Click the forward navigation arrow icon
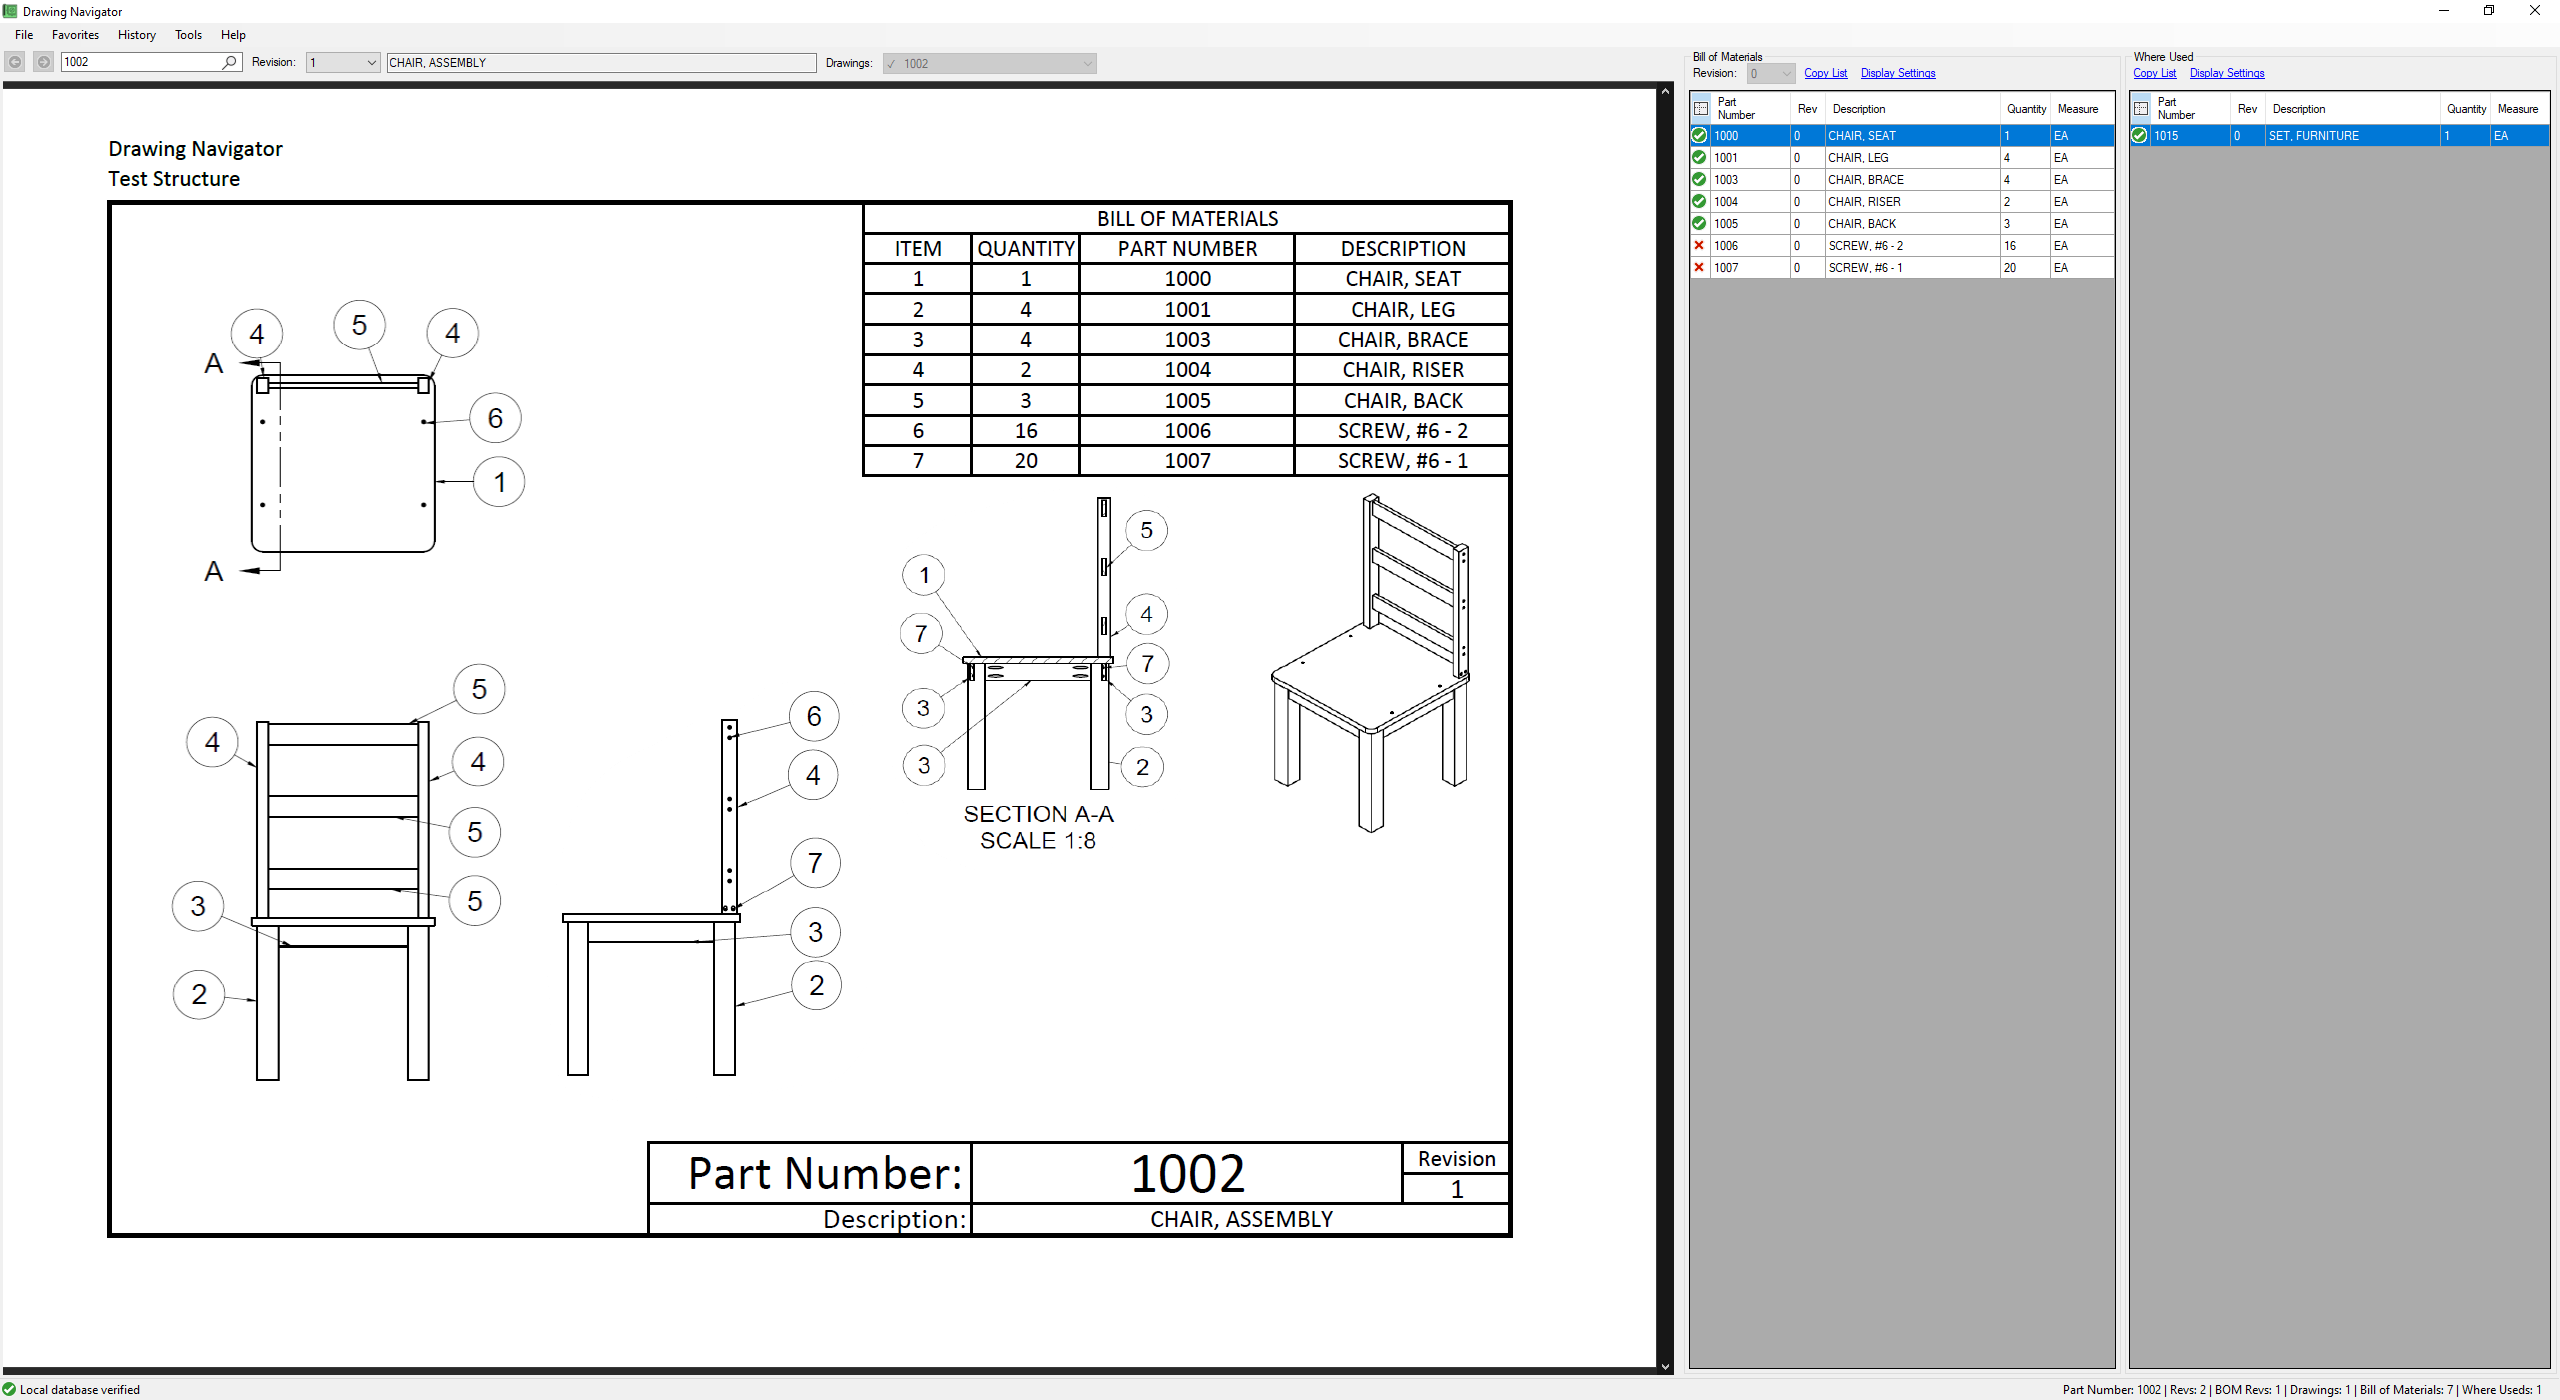The width and height of the screenshot is (2560, 1400). pos(44,62)
